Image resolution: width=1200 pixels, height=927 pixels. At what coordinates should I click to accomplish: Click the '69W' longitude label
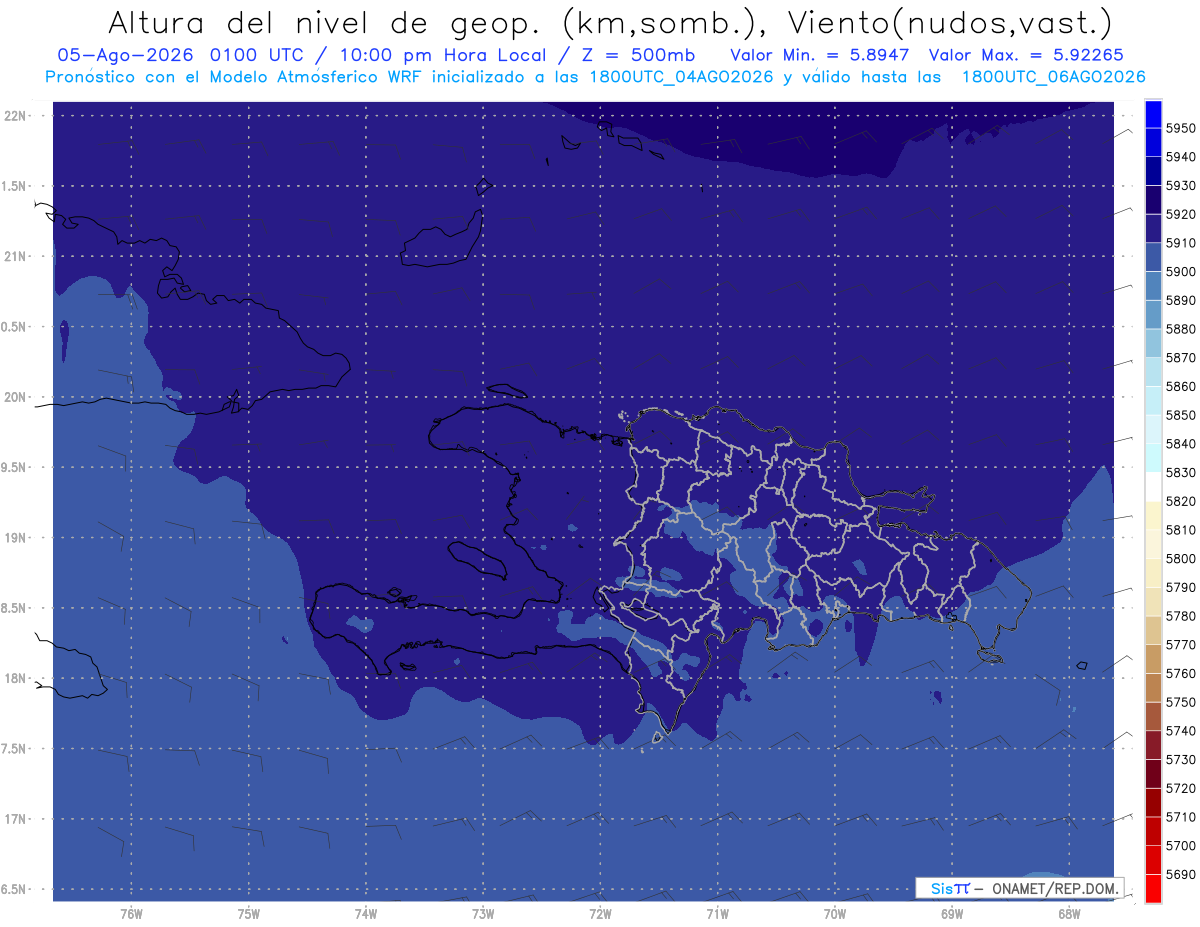(952, 914)
